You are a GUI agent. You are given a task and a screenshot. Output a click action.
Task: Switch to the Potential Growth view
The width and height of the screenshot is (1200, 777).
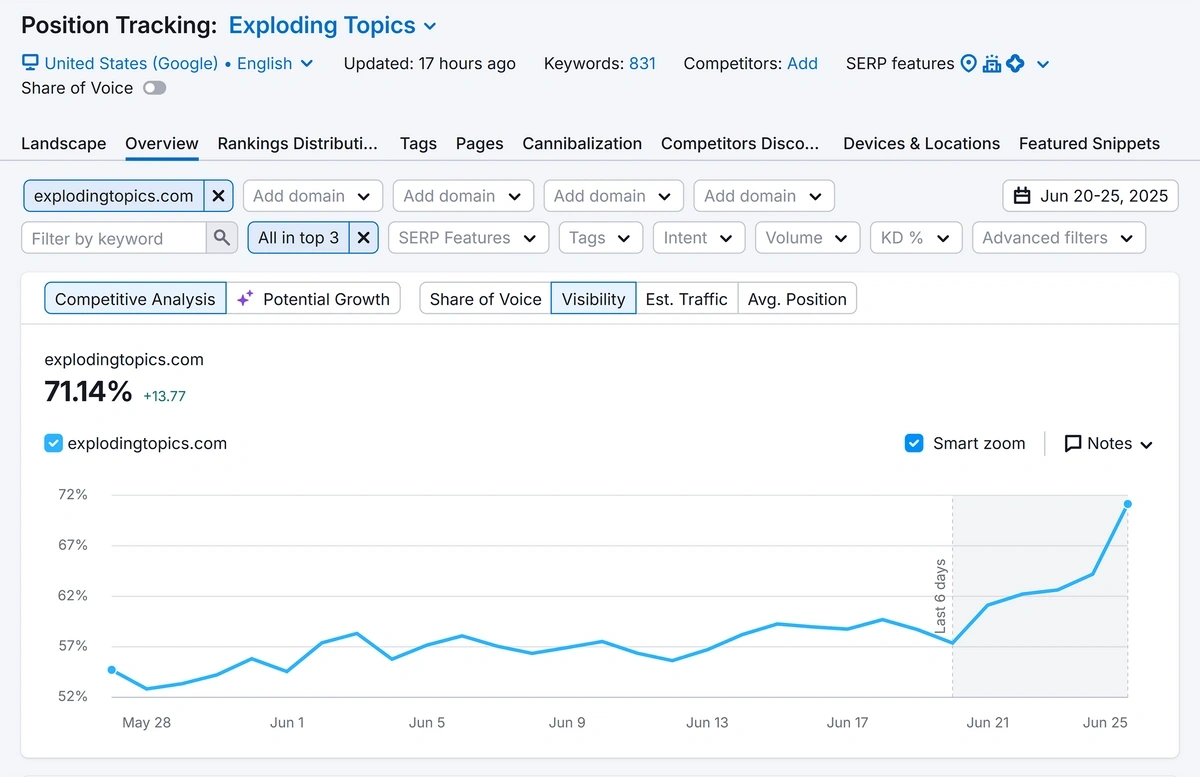314,299
